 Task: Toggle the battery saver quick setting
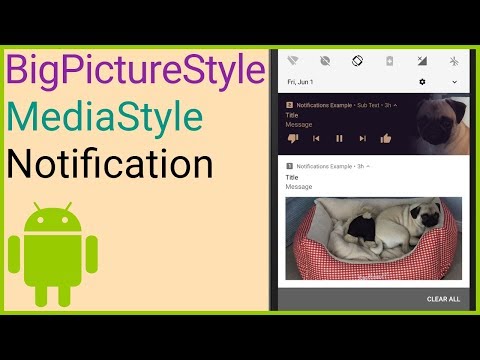pos(389,61)
